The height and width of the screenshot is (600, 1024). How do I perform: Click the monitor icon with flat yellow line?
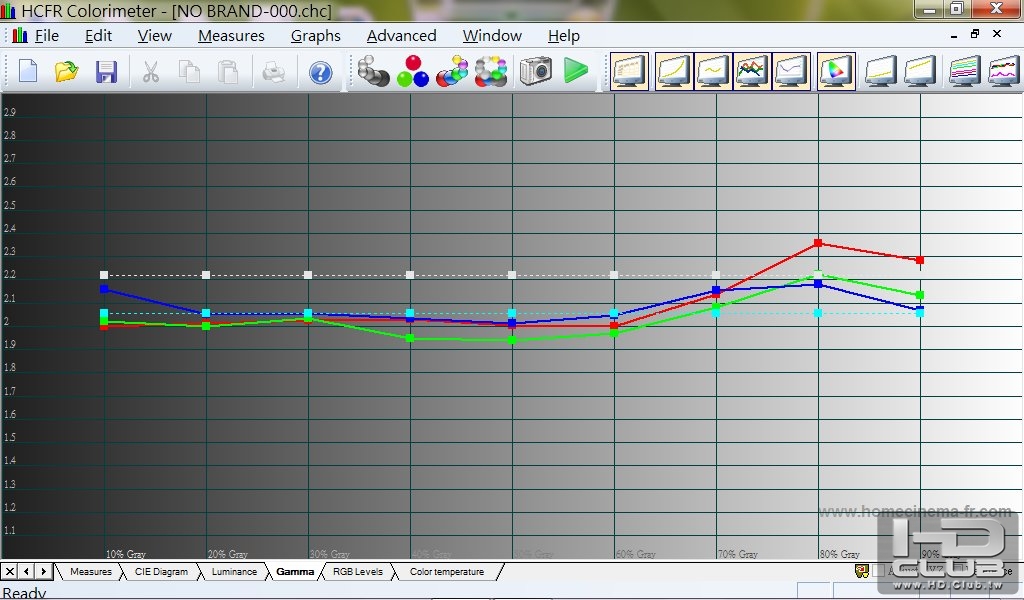tap(881, 71)
